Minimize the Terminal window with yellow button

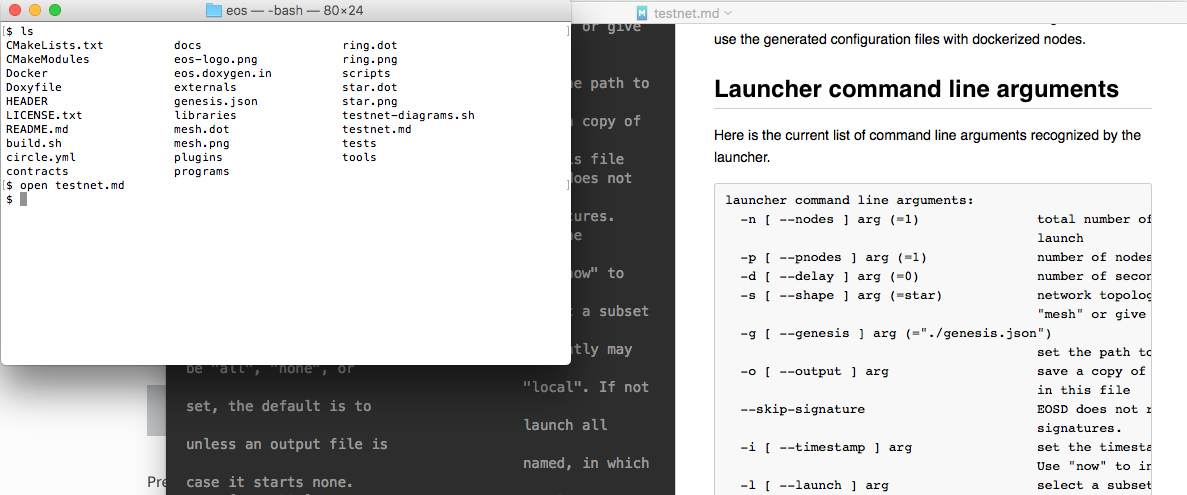pyautogui.click(x=34, y=11)
